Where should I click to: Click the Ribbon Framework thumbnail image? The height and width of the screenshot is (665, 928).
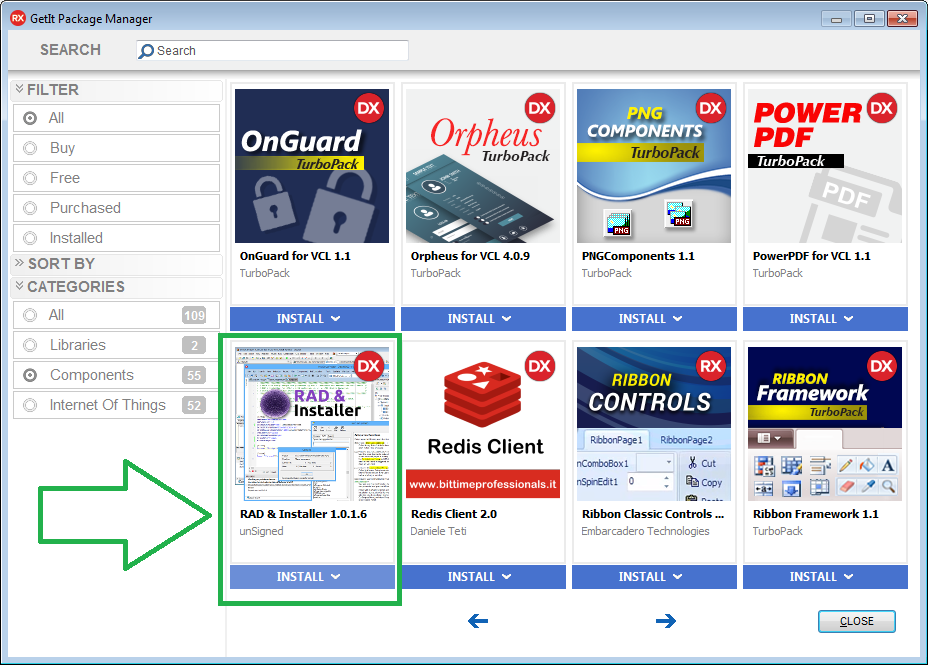coord(825,424)
